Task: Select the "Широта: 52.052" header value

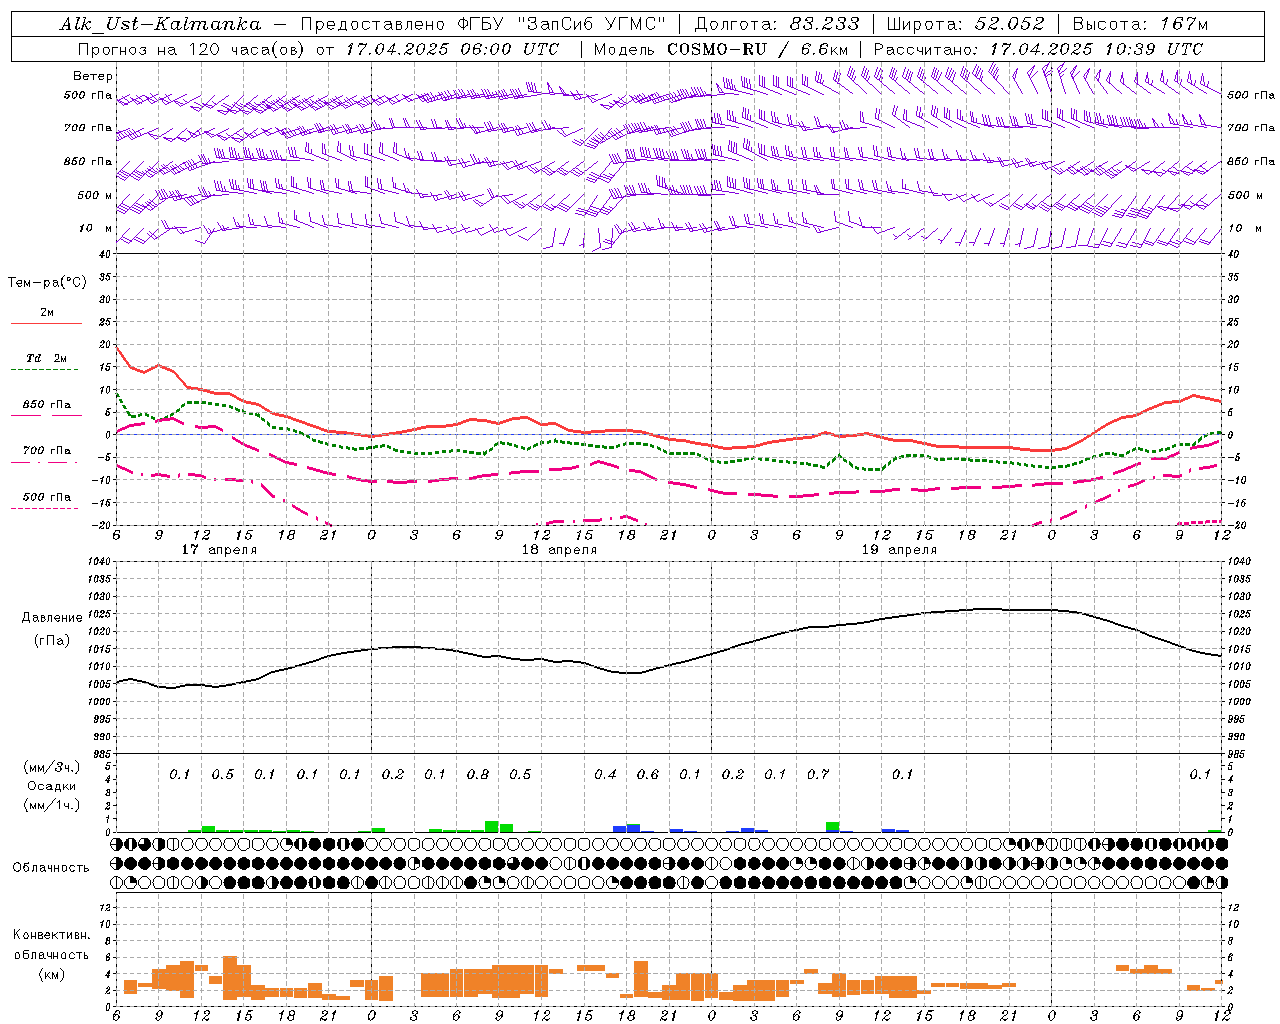Action: [965, 24]
